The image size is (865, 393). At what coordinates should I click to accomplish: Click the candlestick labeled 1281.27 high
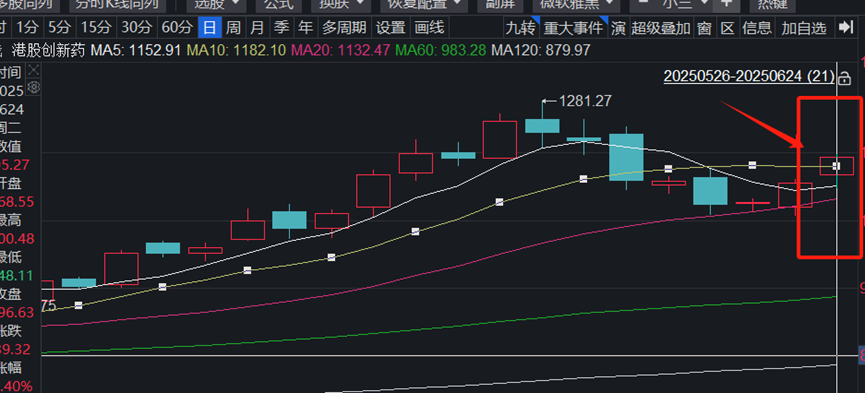(x=542, y=126)
